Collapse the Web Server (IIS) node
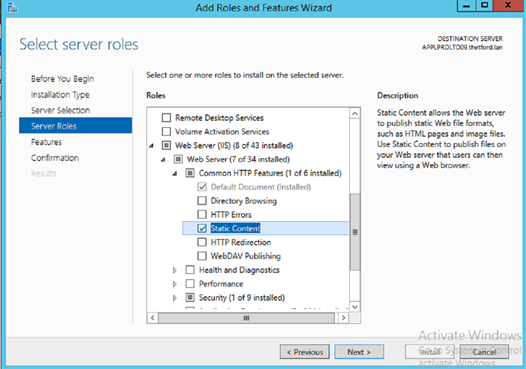The height and width of the screenshot is (369, 526). (x=152, y=146)
